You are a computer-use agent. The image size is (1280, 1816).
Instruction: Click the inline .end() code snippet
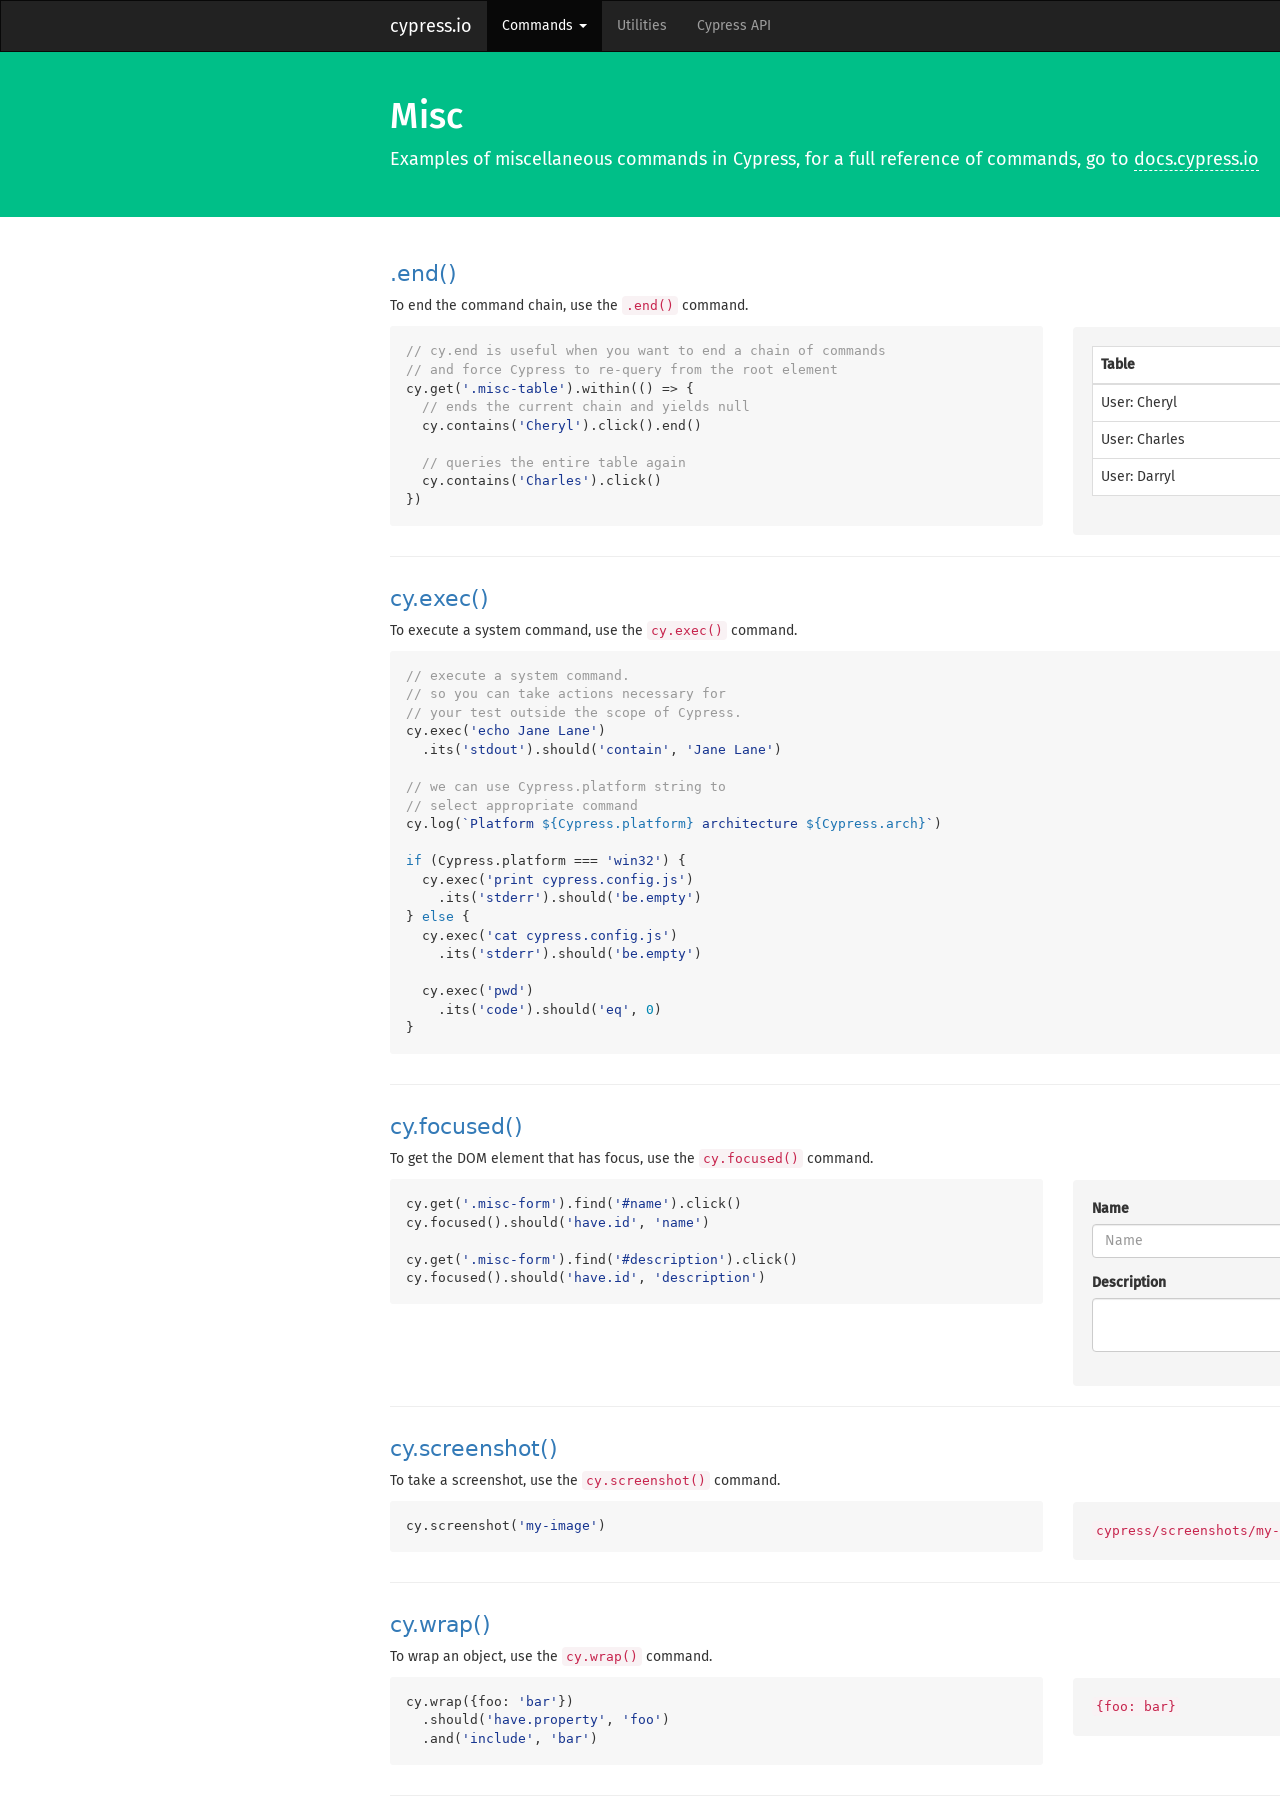click(650, 306)
